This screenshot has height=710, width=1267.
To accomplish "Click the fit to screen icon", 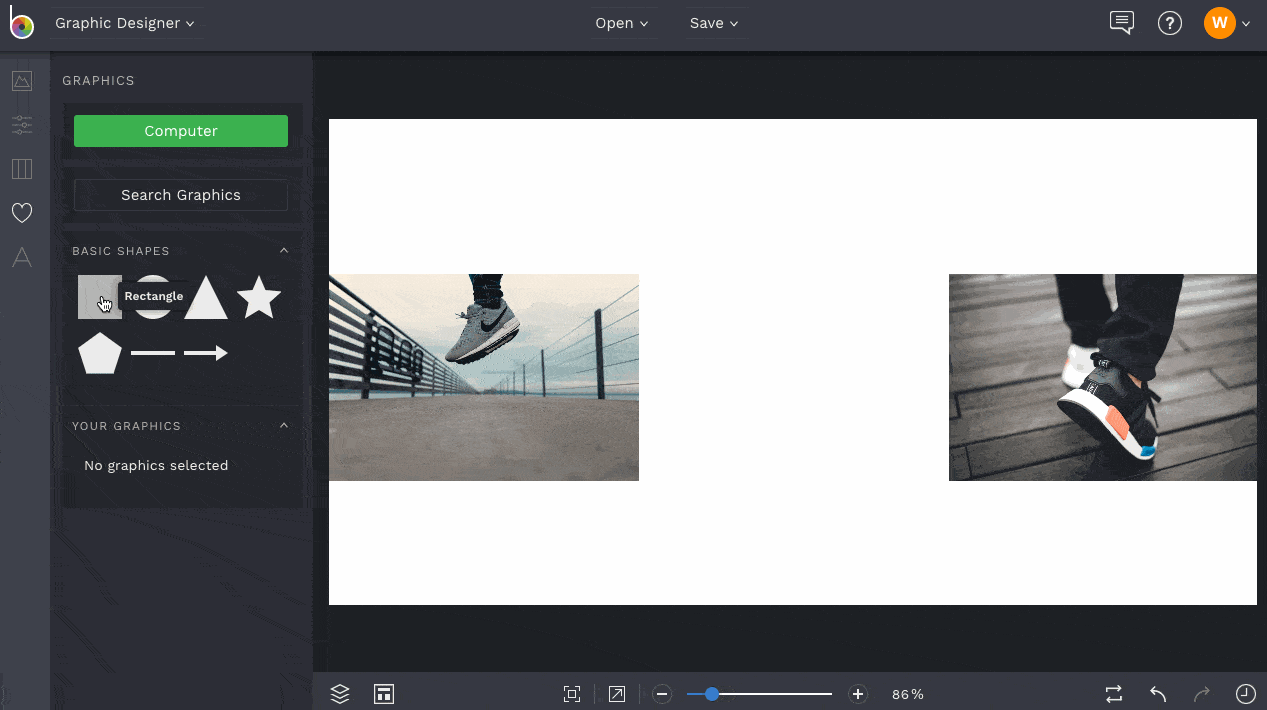I will [572, 694].
